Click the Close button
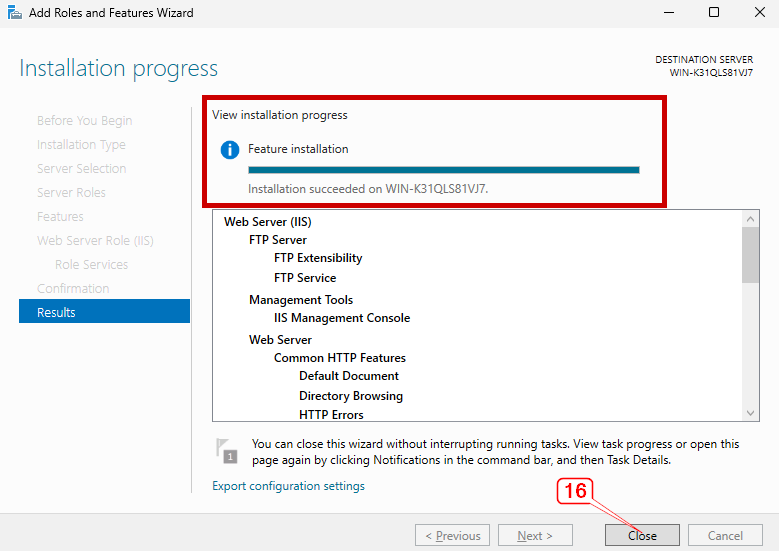Viewport: 779px width, 551px height. click(642, 535)
